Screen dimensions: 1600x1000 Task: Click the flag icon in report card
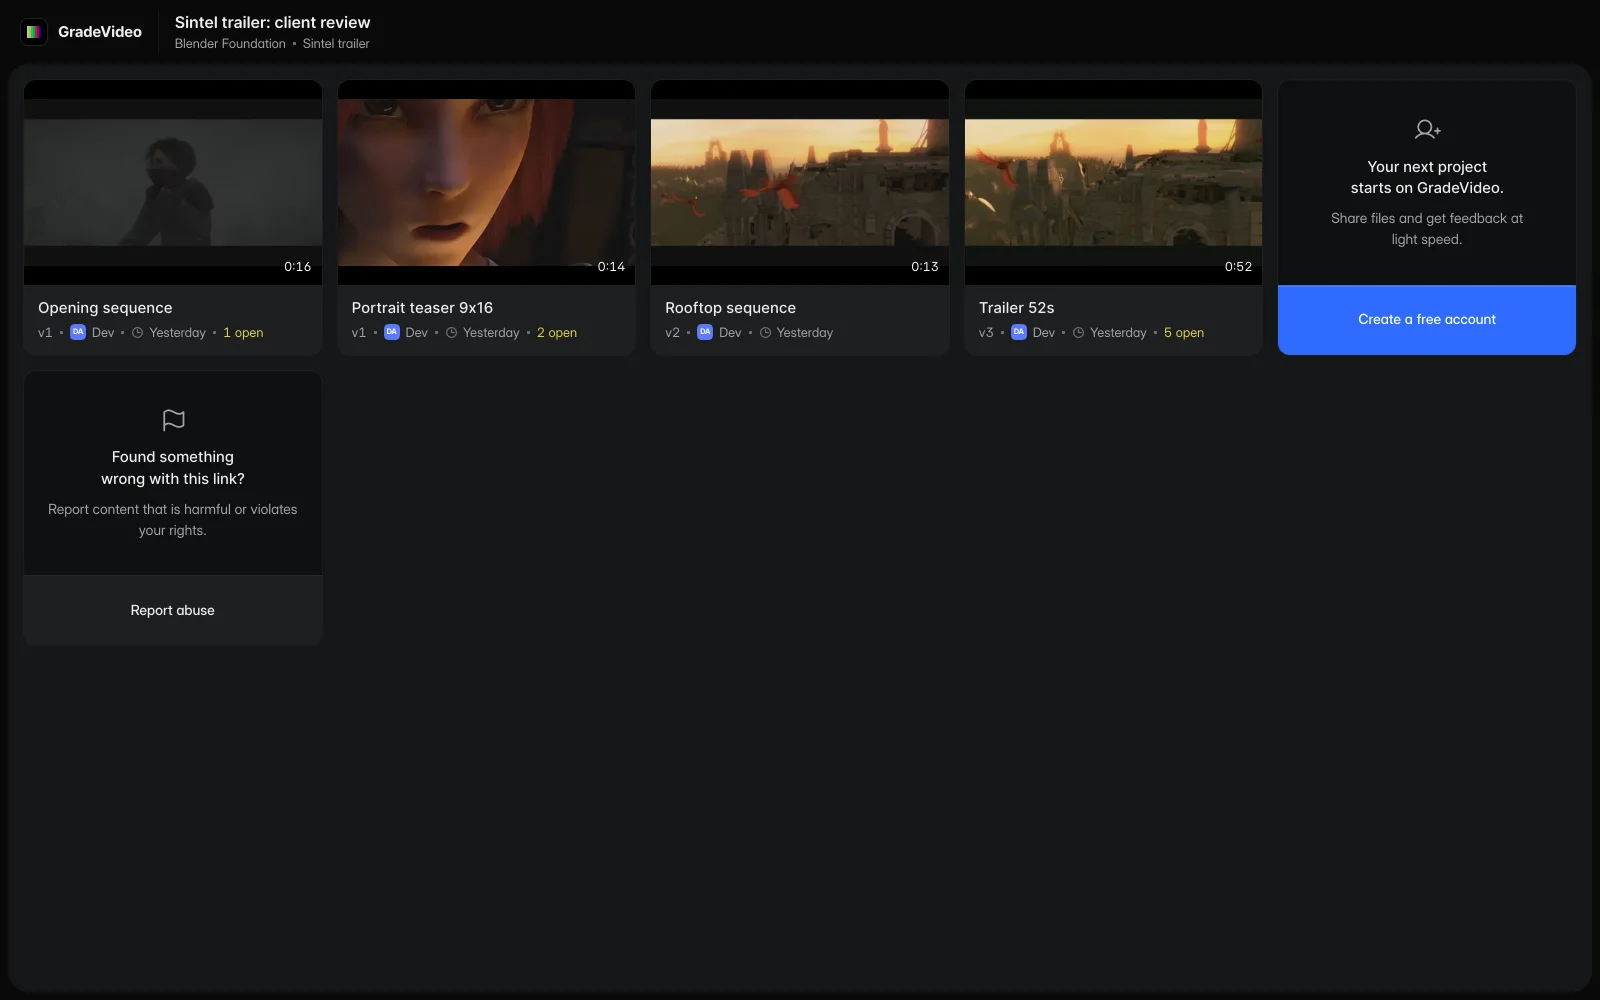(x=173, y=420)
